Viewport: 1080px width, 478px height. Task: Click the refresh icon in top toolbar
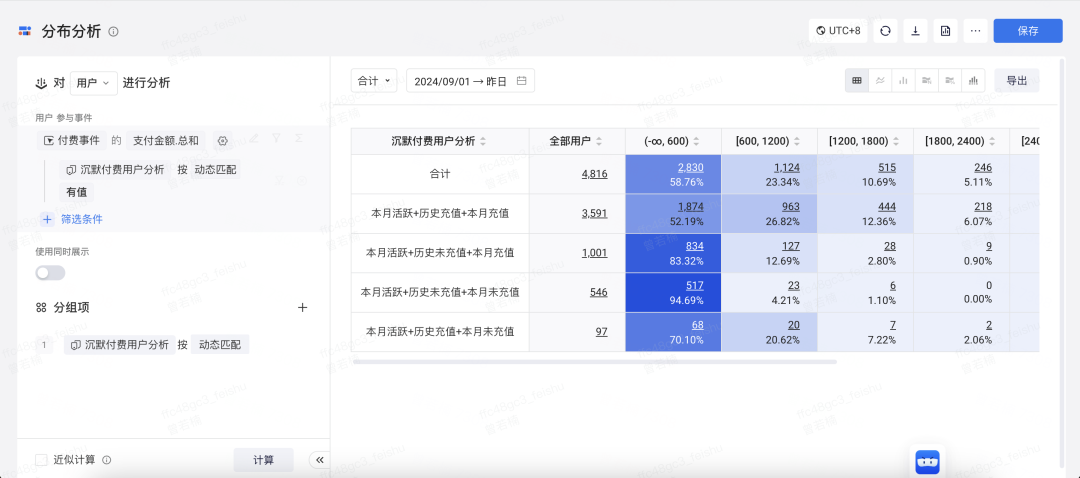tap(885, 31)
